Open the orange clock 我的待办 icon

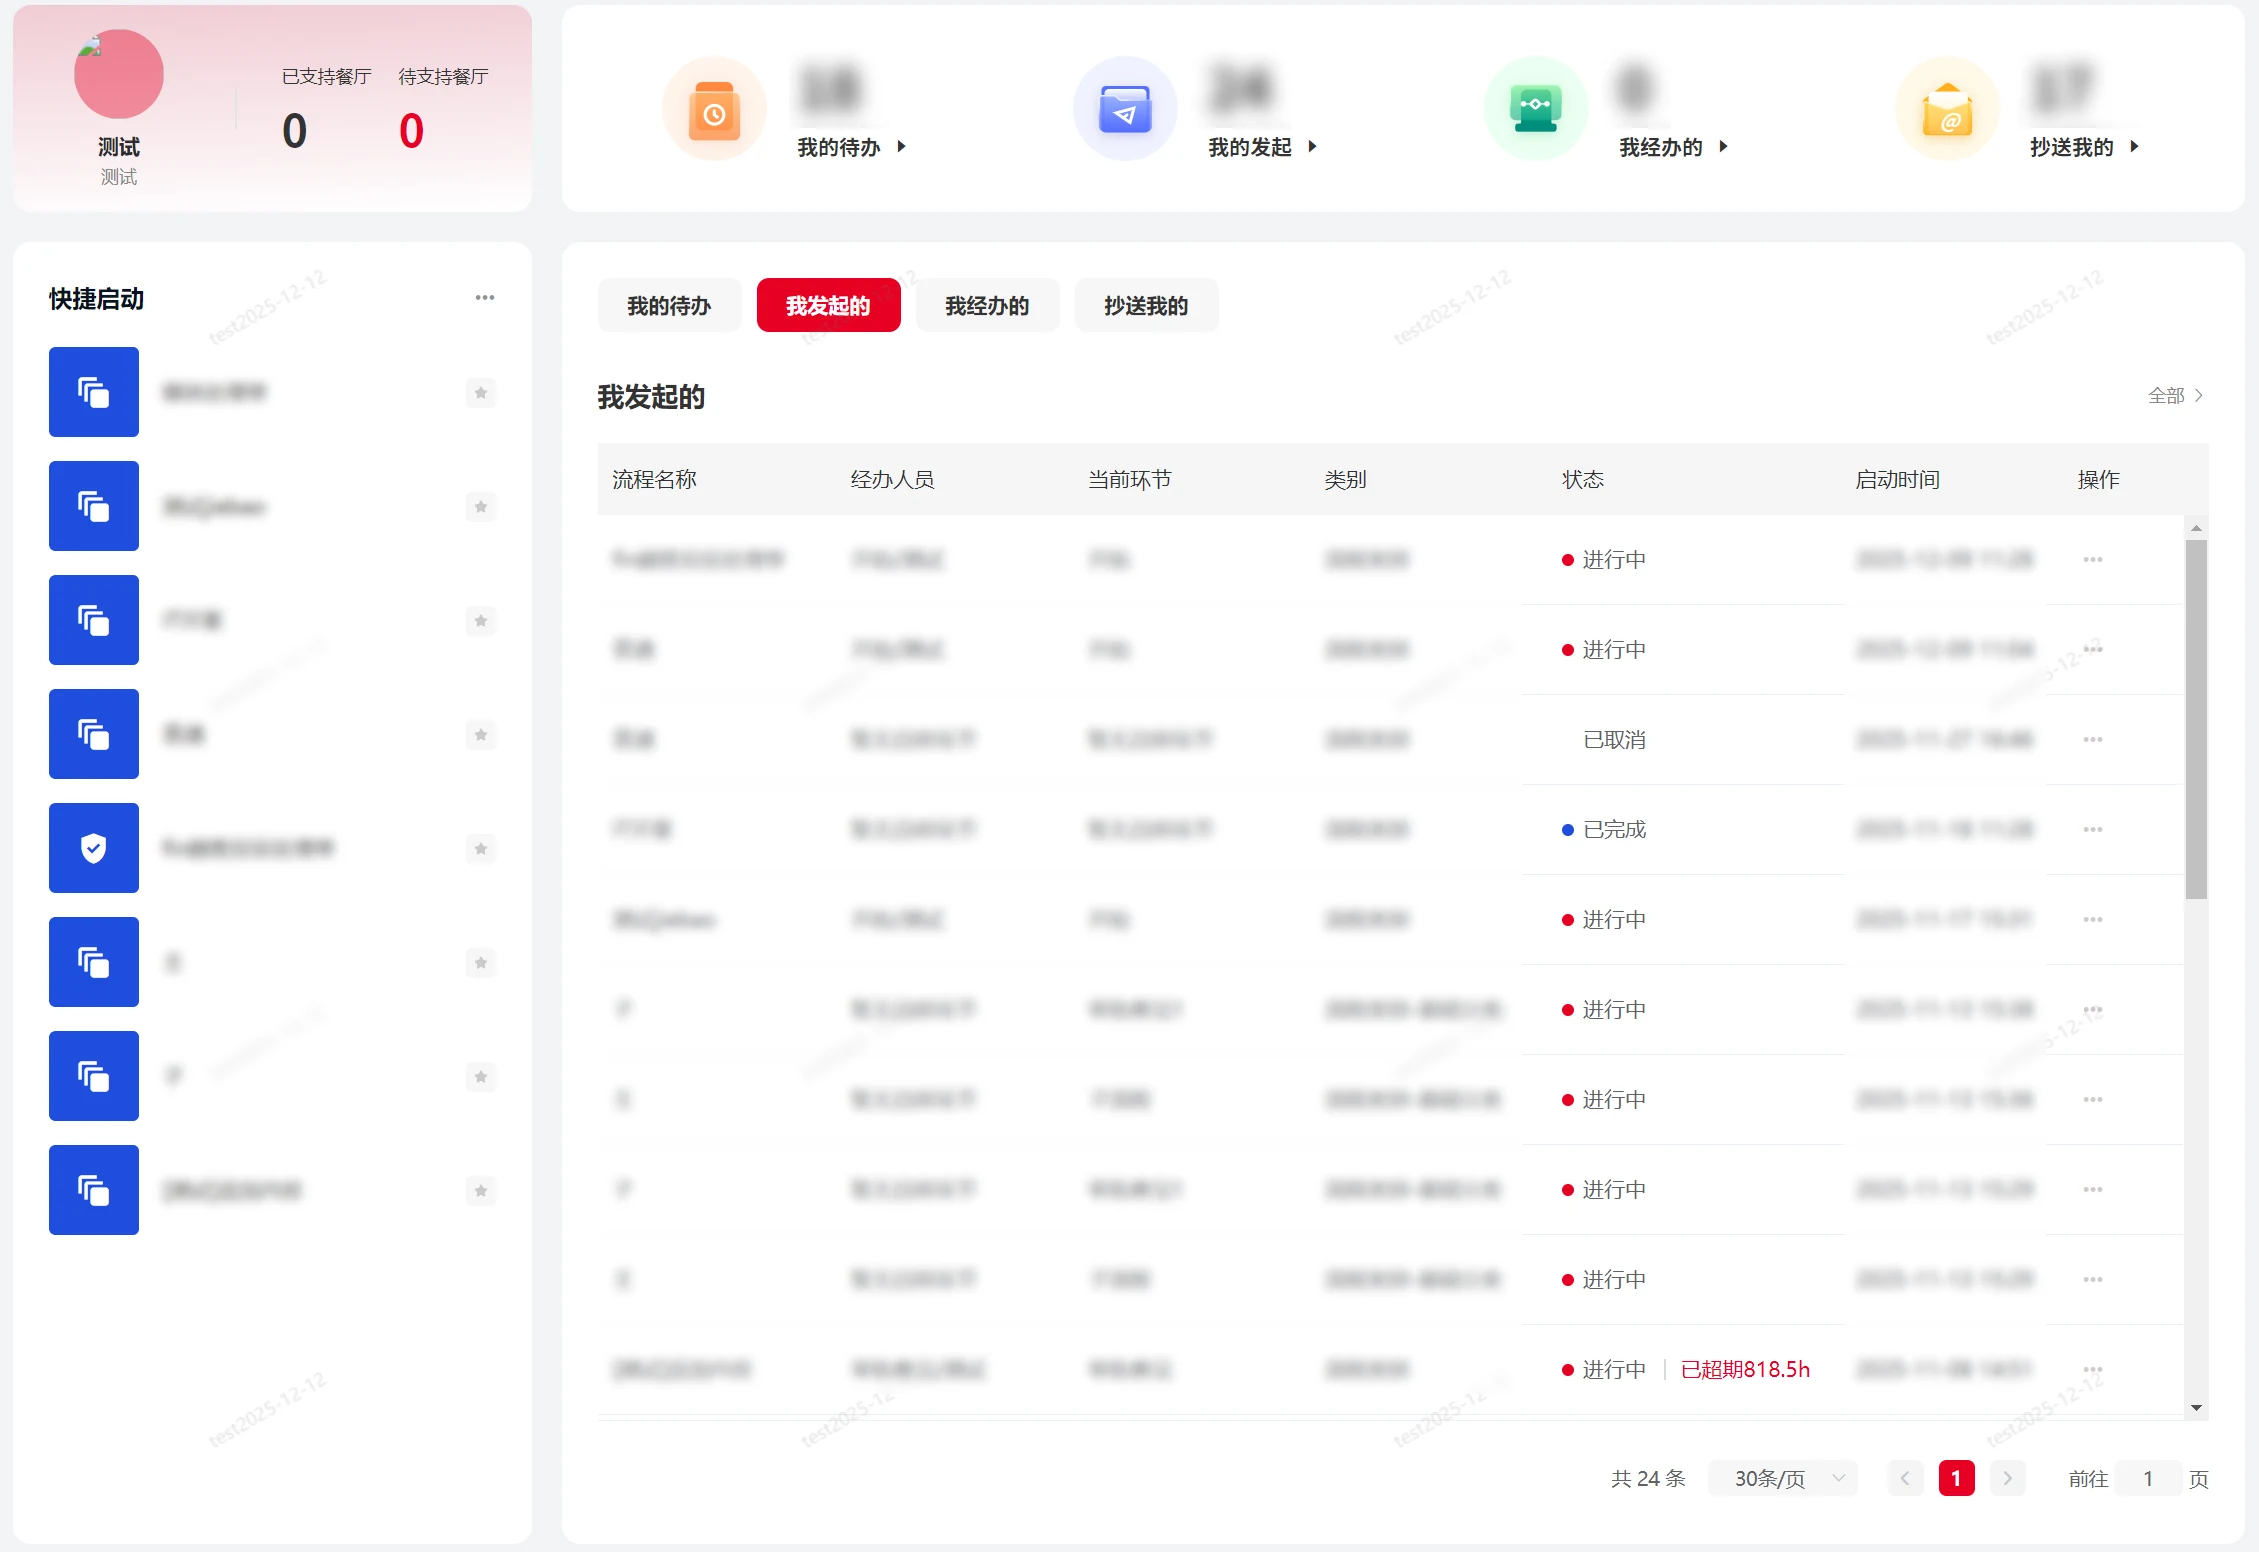tap(714, 108)
